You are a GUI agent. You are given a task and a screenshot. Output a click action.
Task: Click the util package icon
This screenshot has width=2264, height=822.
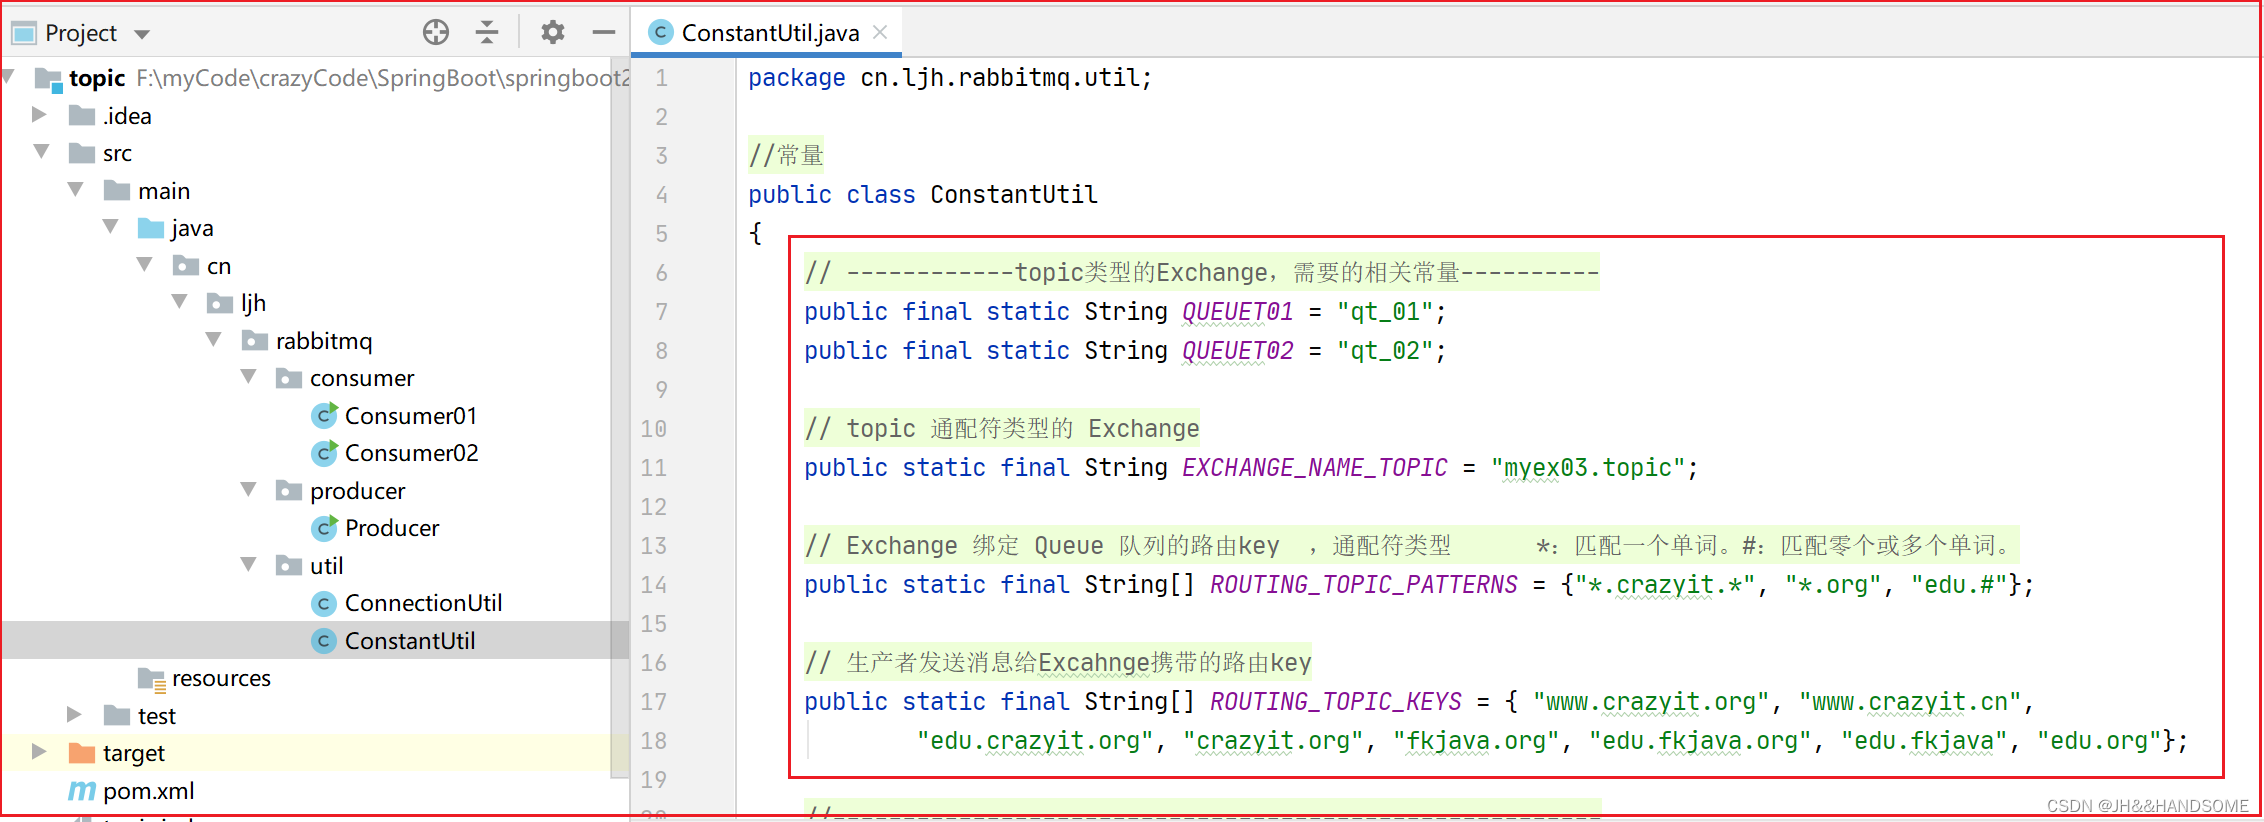tap(289, 565)
